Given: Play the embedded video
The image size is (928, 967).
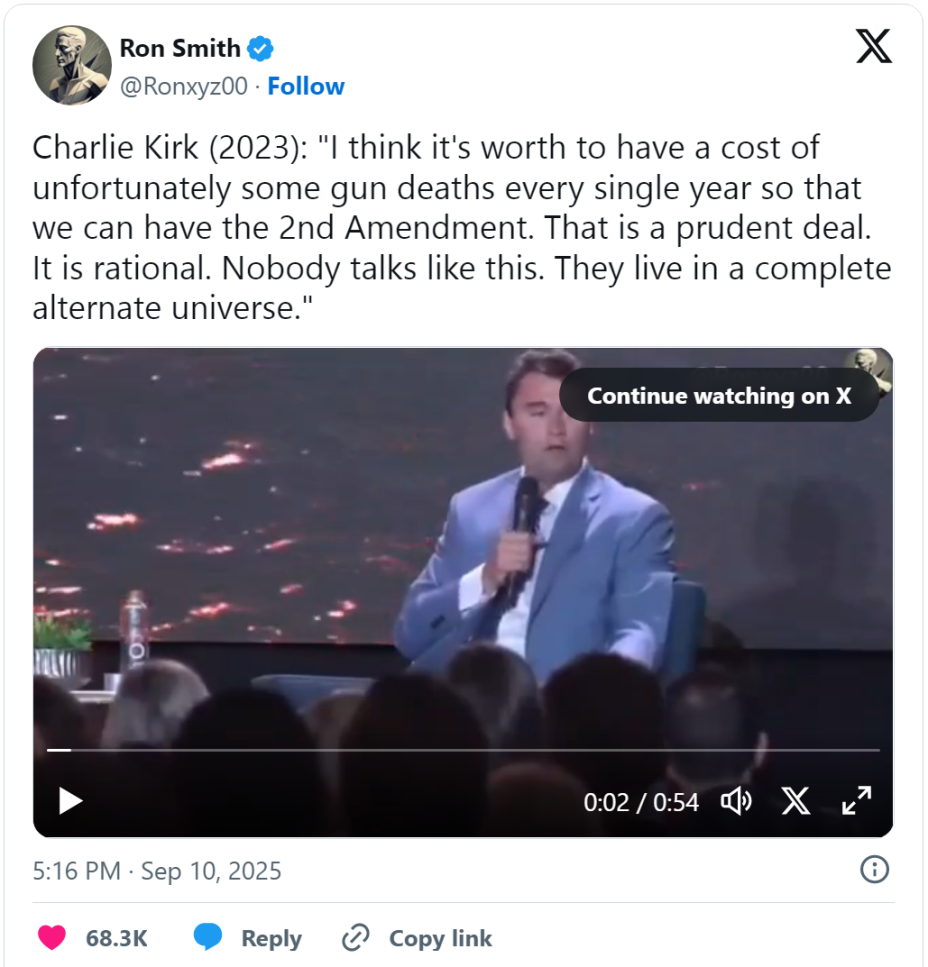Looking at the screenshot, I should tap(70, 801).
